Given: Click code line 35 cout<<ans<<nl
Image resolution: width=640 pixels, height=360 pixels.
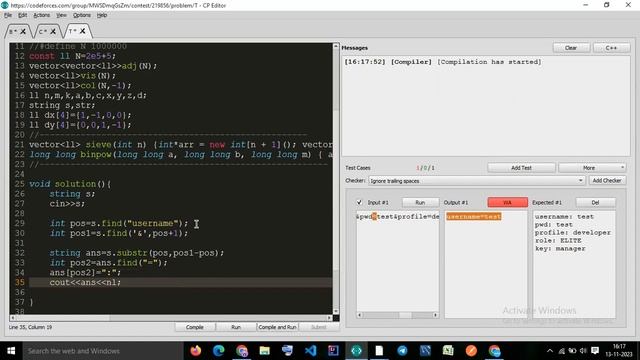Looking at the screenshot, I should [85, 282].
